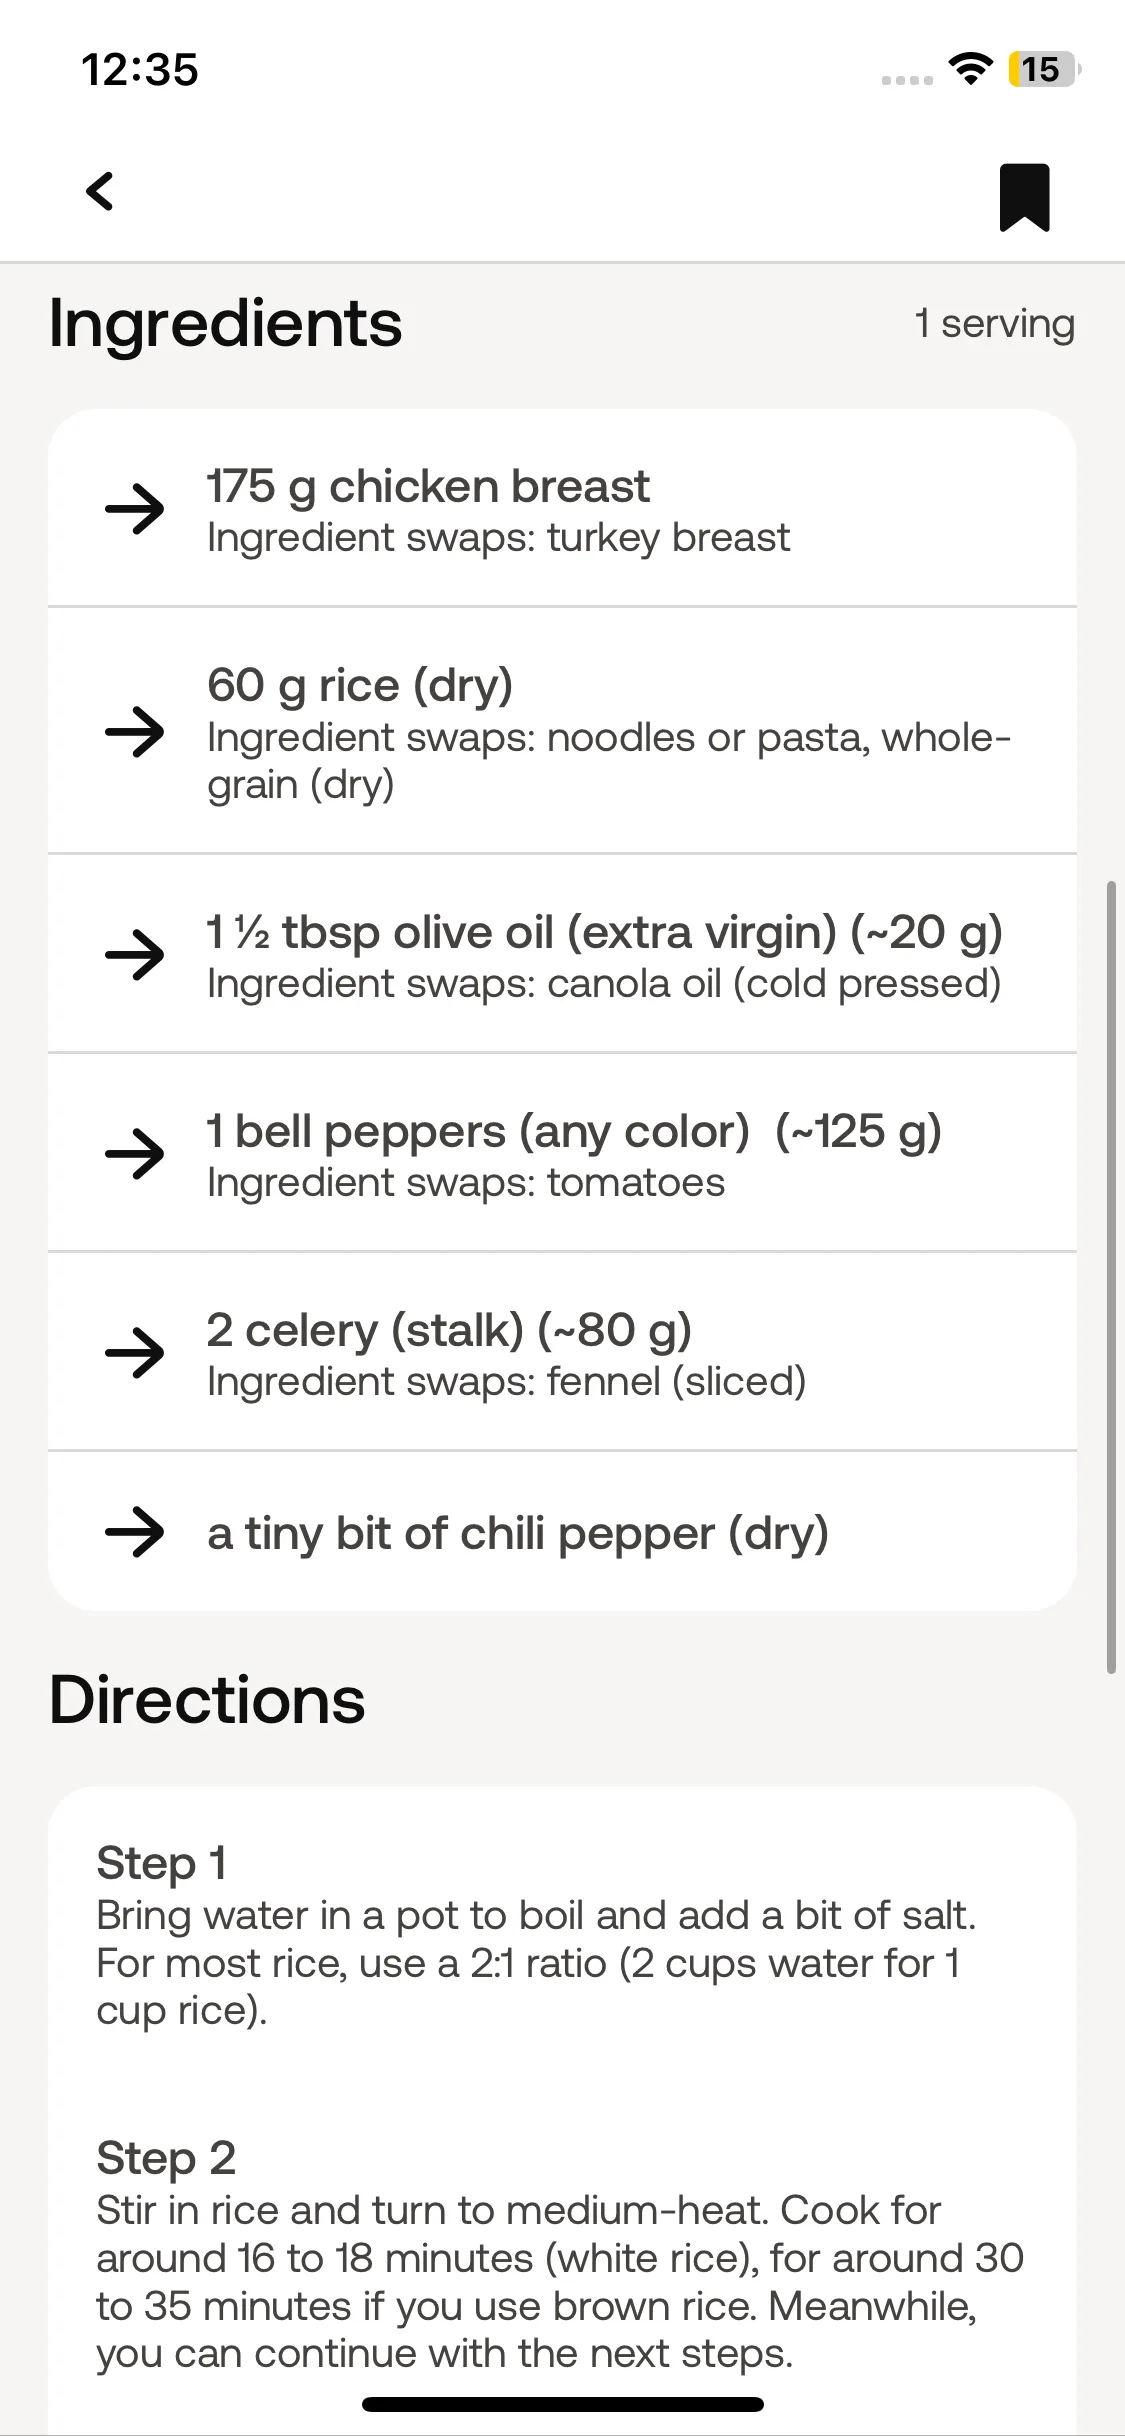Tap the Step 2 direction text
Image resolution: width=1125 pixels, height=2436 pixels.
[x=560, y=2255]
